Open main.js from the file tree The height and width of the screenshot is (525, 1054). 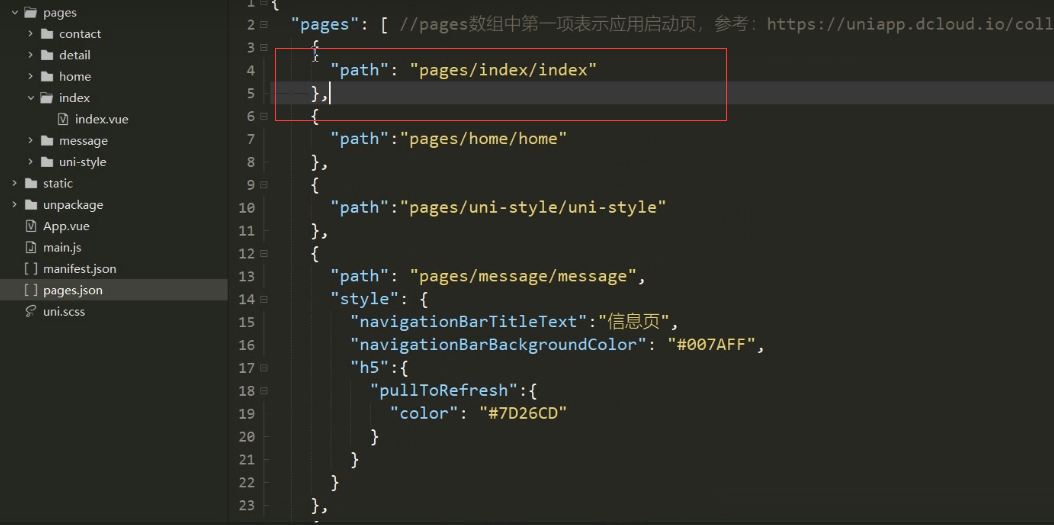tap(62, 247)
